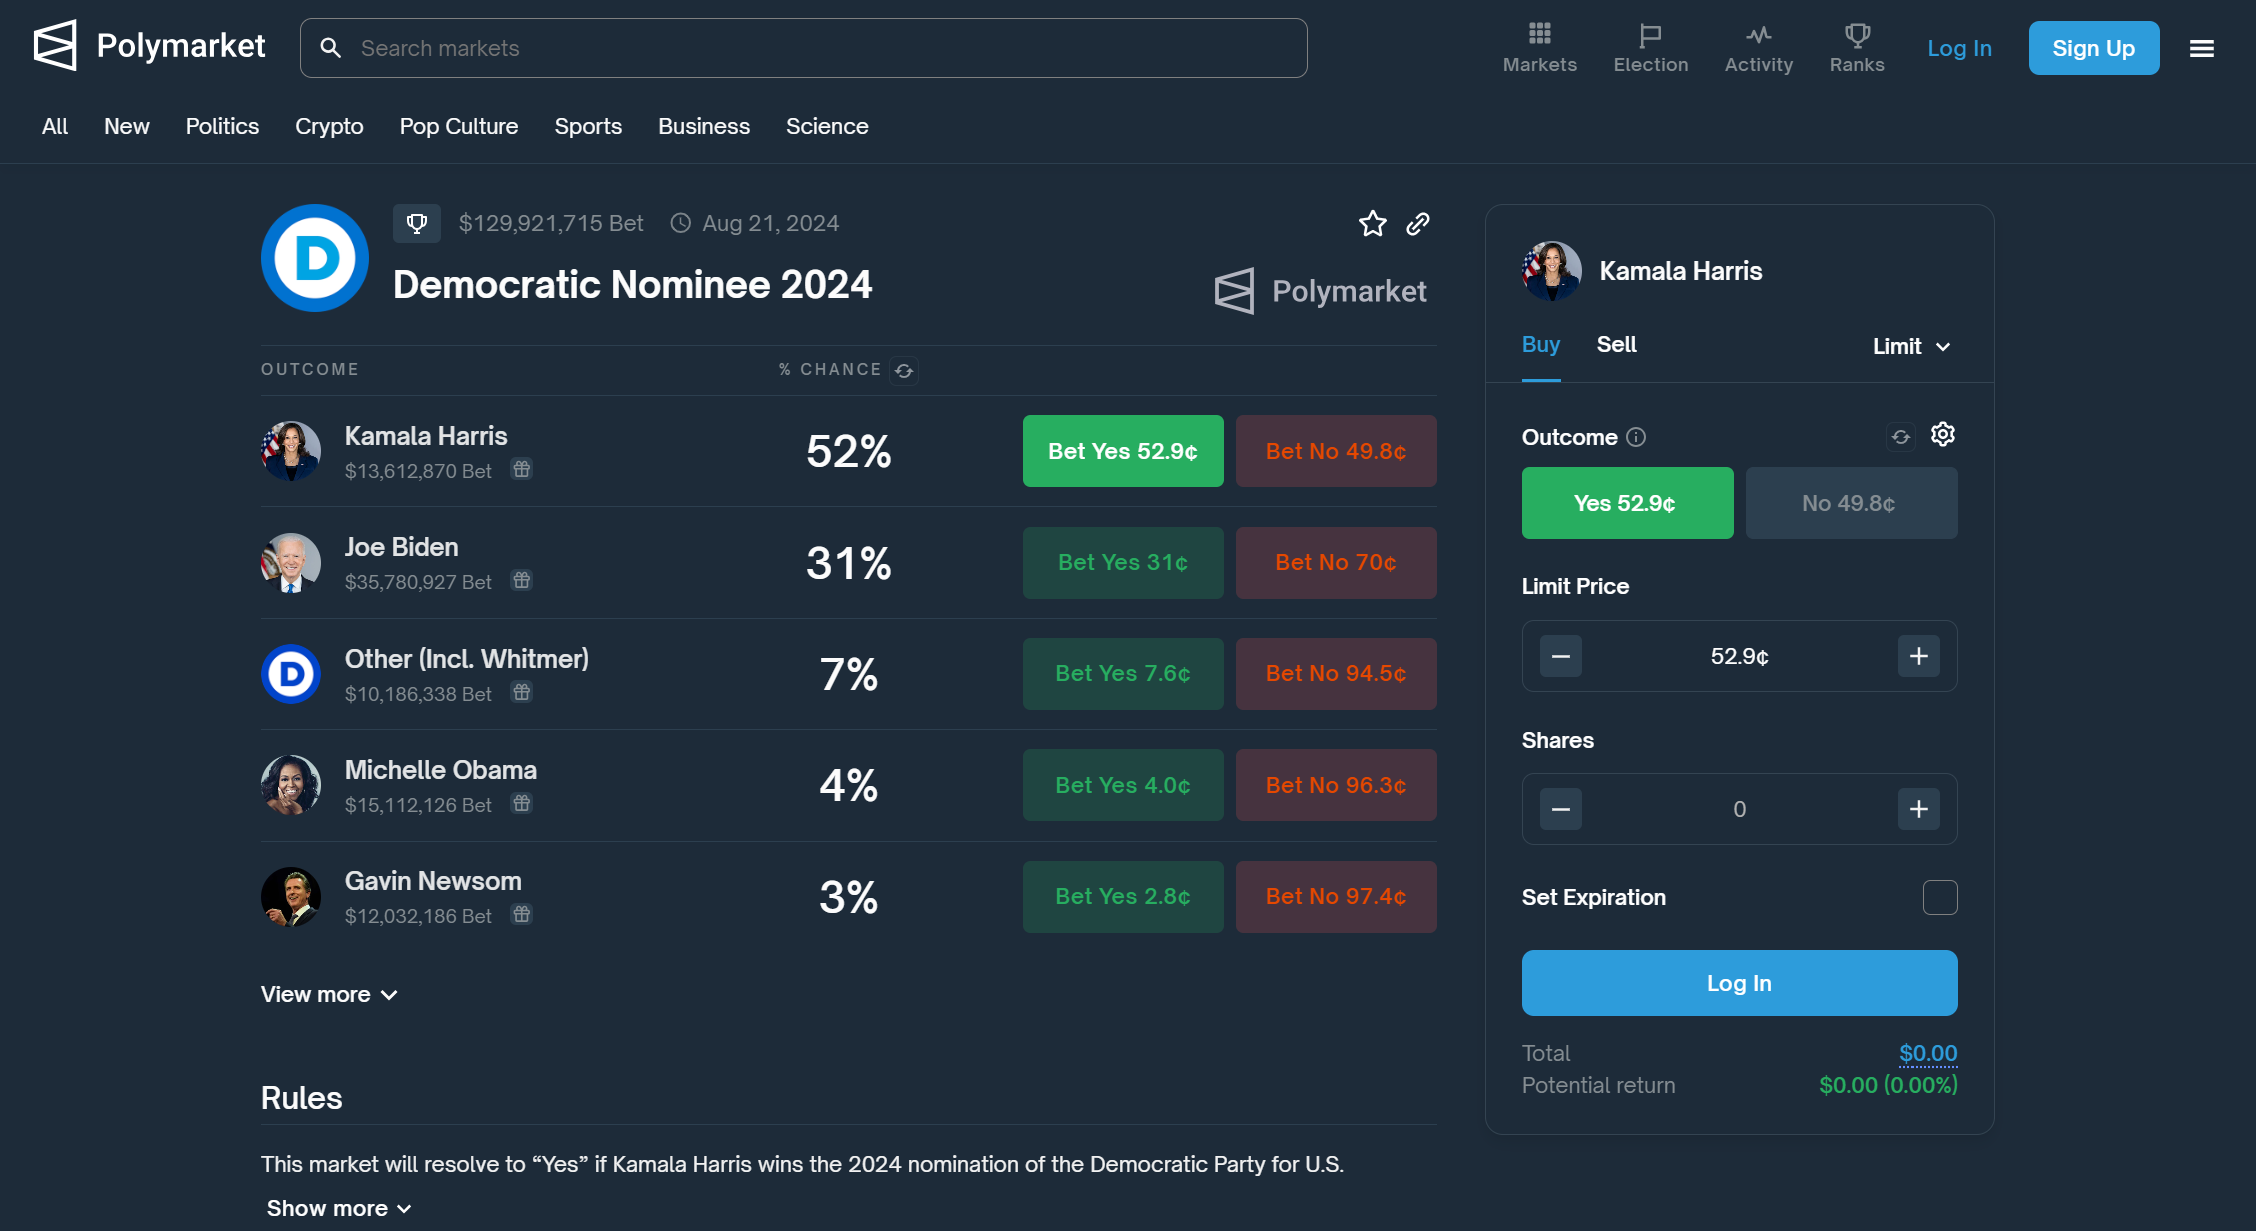Open the Politics category
The height and width of the screenshot is (1231, 2256).
[222, 126]
